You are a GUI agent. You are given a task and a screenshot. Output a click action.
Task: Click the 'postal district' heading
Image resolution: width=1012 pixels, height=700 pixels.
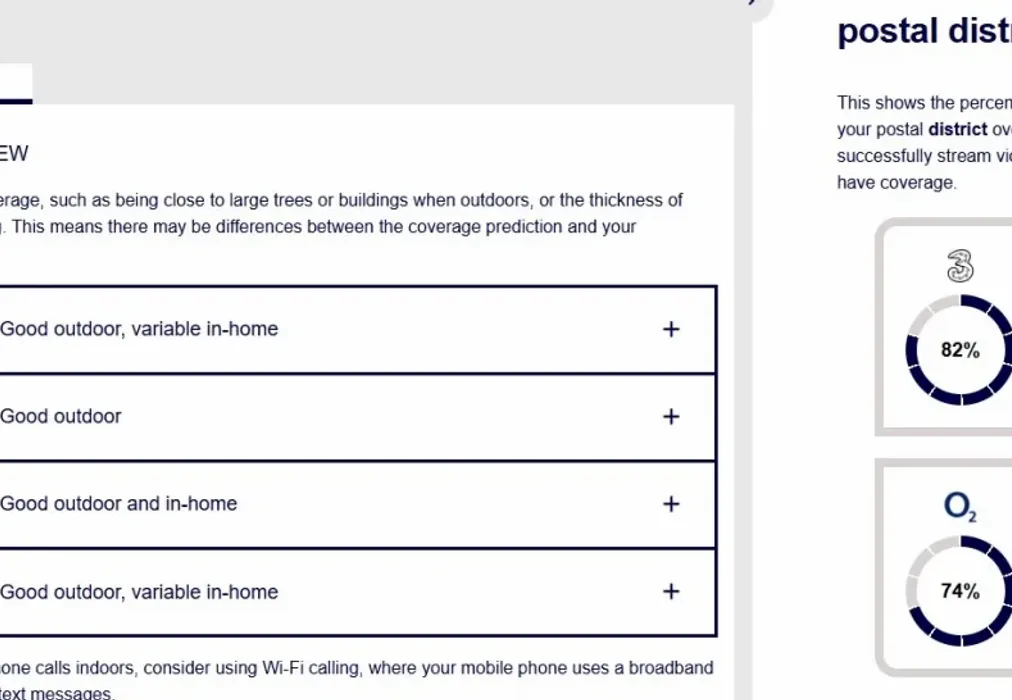(x=924, y=31)
